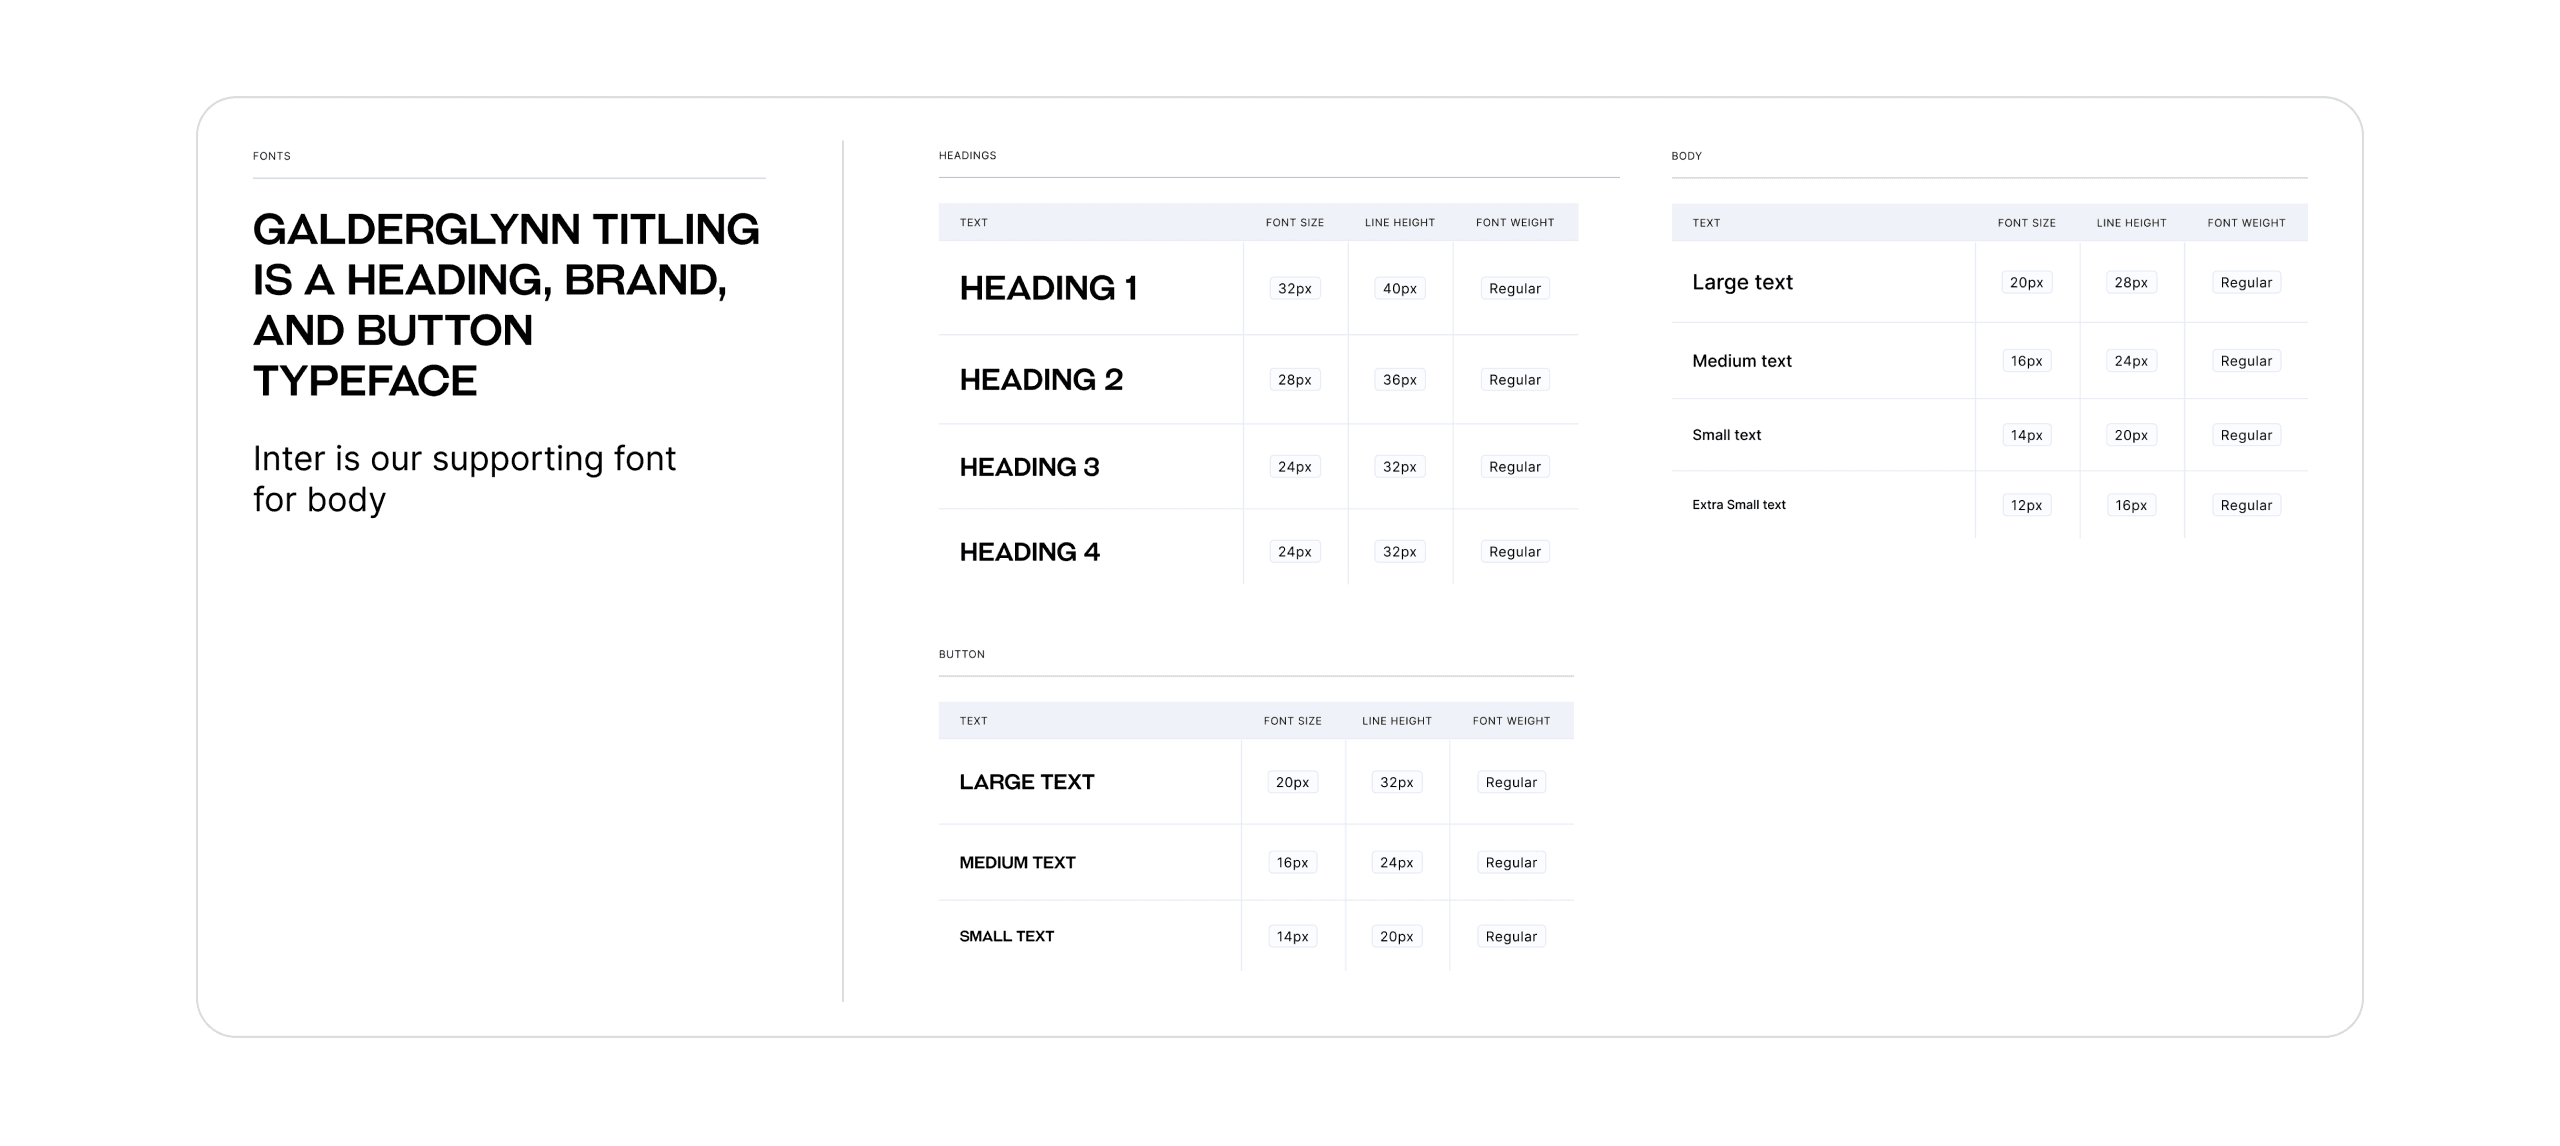The width and height of the screenshot is (2560, 1146).
Task: Select the Large text body sample
Action: point(1742,283)
